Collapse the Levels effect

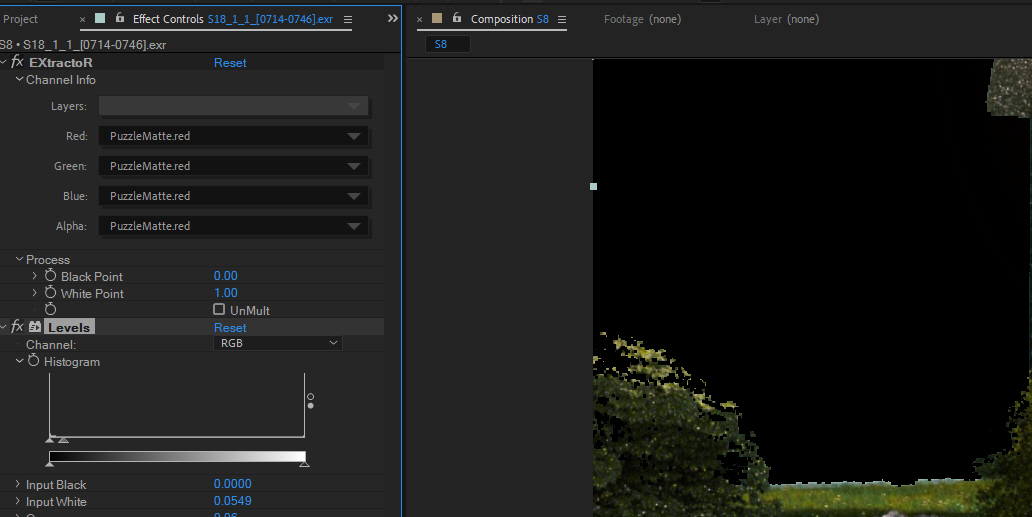pos(3,327)
